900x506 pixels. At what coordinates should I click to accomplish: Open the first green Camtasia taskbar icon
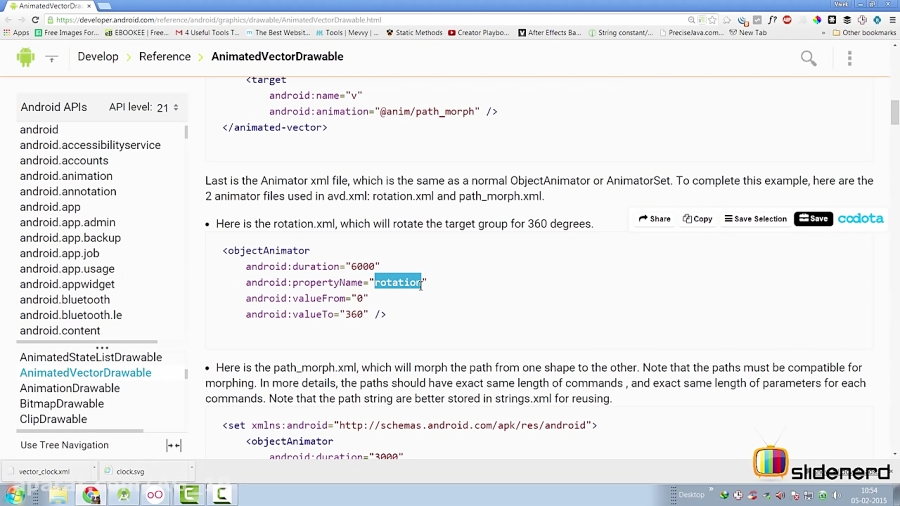click(189, 495)
